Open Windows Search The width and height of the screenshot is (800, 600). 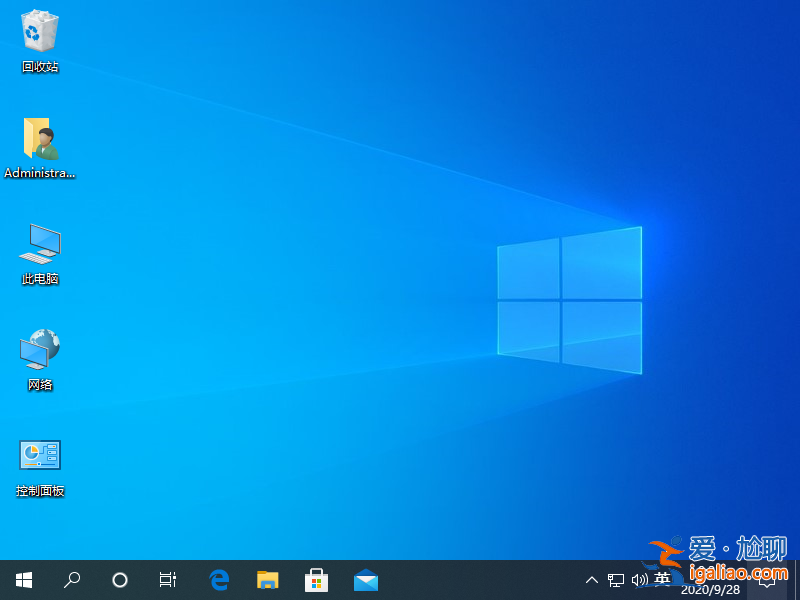71,580
